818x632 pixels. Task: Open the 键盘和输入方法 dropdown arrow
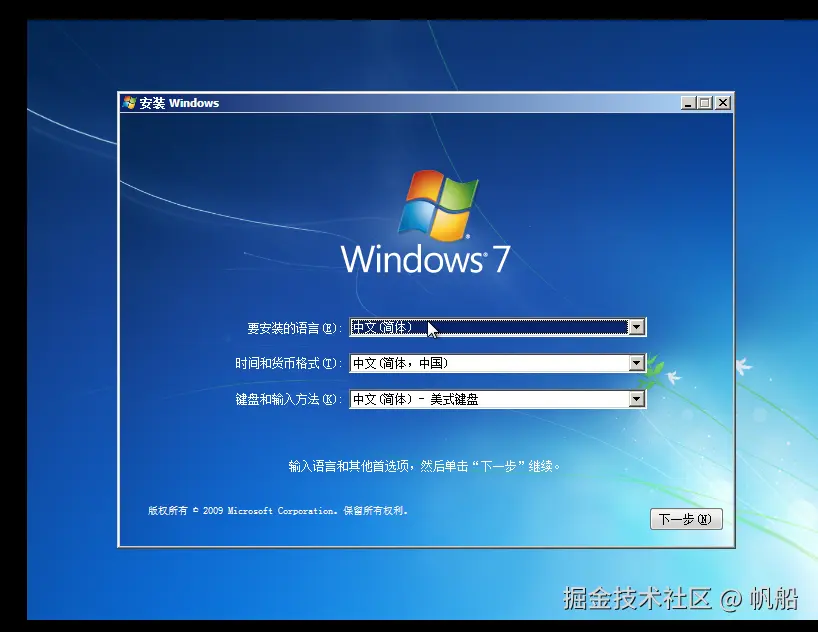tap(636, 399)
